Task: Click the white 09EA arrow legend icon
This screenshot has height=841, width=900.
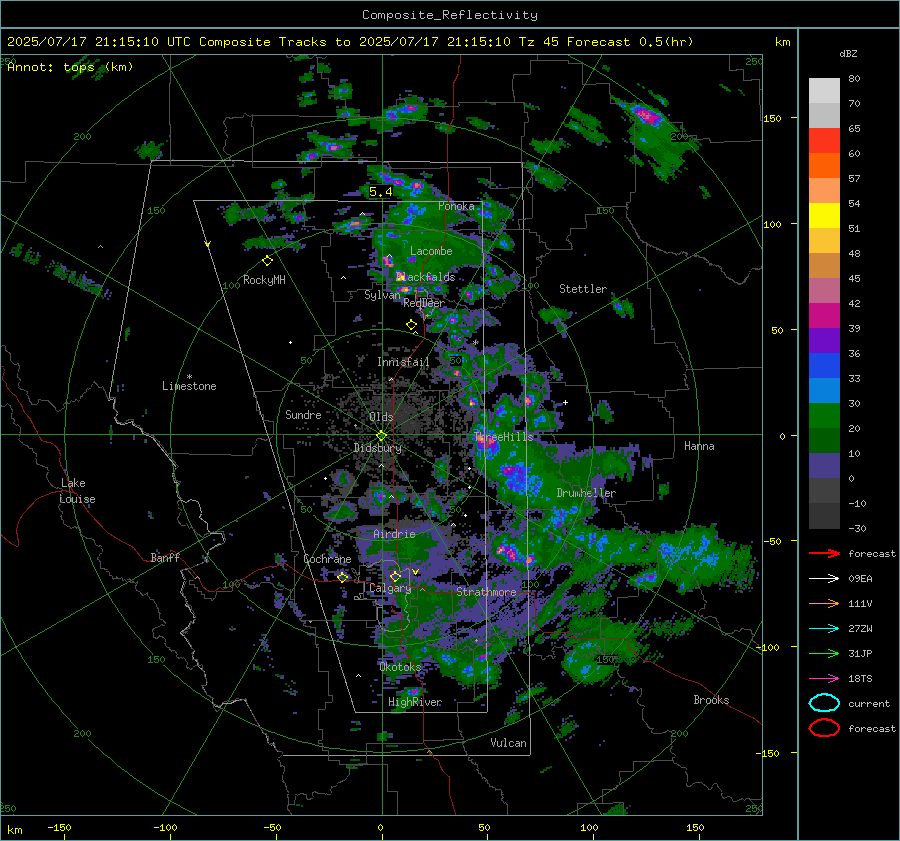Action: (x=824, y=579)
